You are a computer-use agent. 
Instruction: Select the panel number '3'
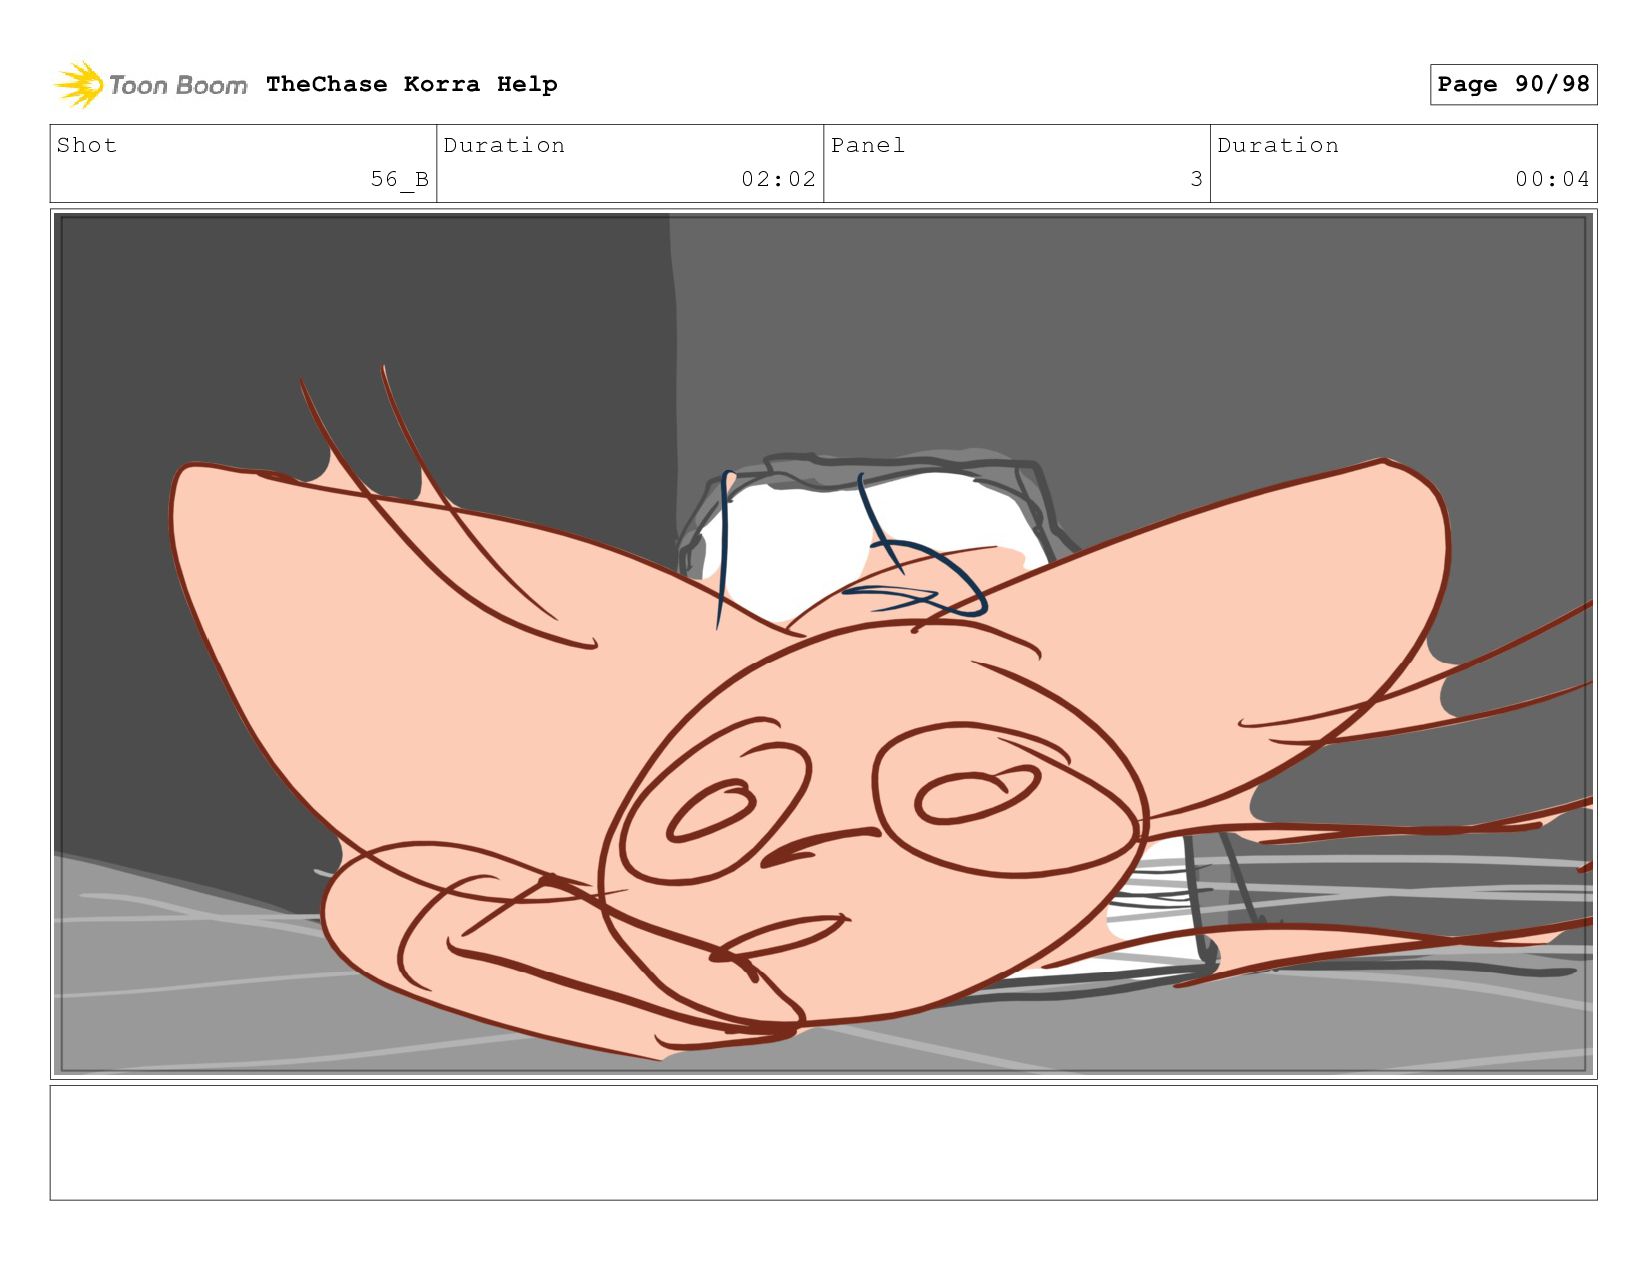pyautogui.click(x=1196, y=179)
